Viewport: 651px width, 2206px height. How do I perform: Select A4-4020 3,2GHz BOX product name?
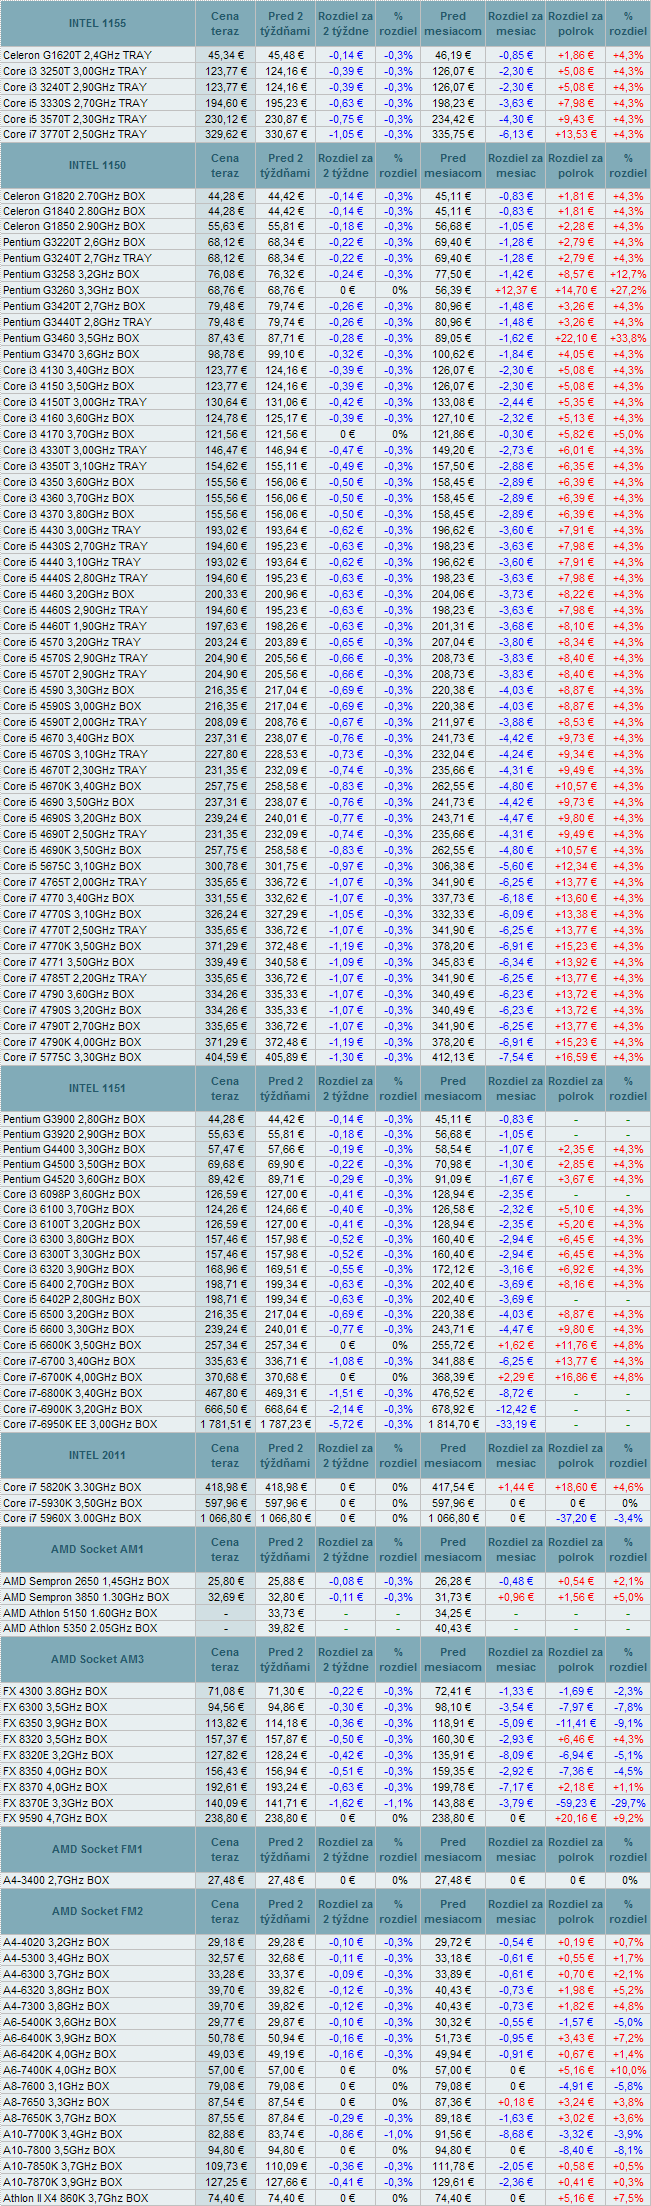(56, 1942)
